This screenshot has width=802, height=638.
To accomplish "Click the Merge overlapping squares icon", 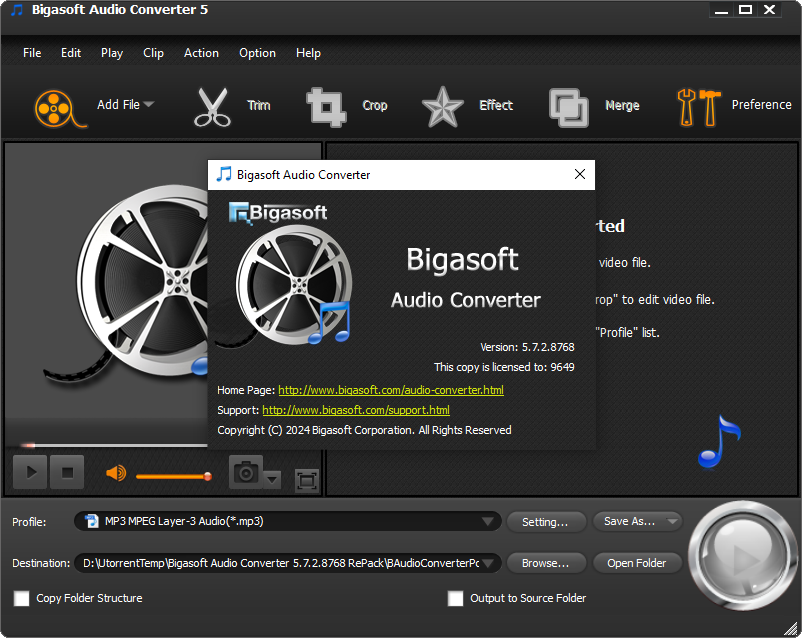I will click(568, 107).
